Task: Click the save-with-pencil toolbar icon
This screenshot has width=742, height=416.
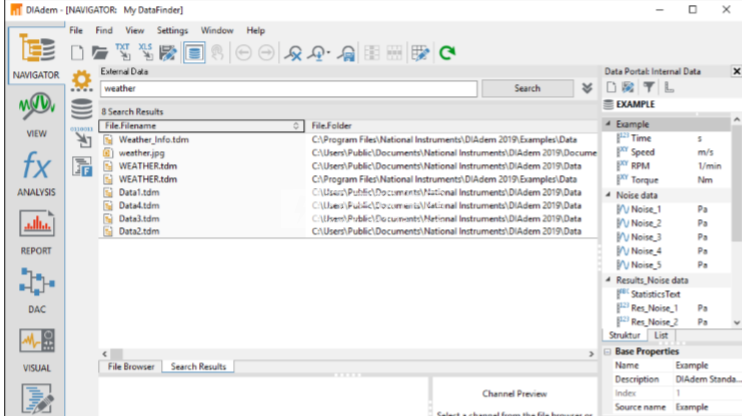Action: click(168, 53)
